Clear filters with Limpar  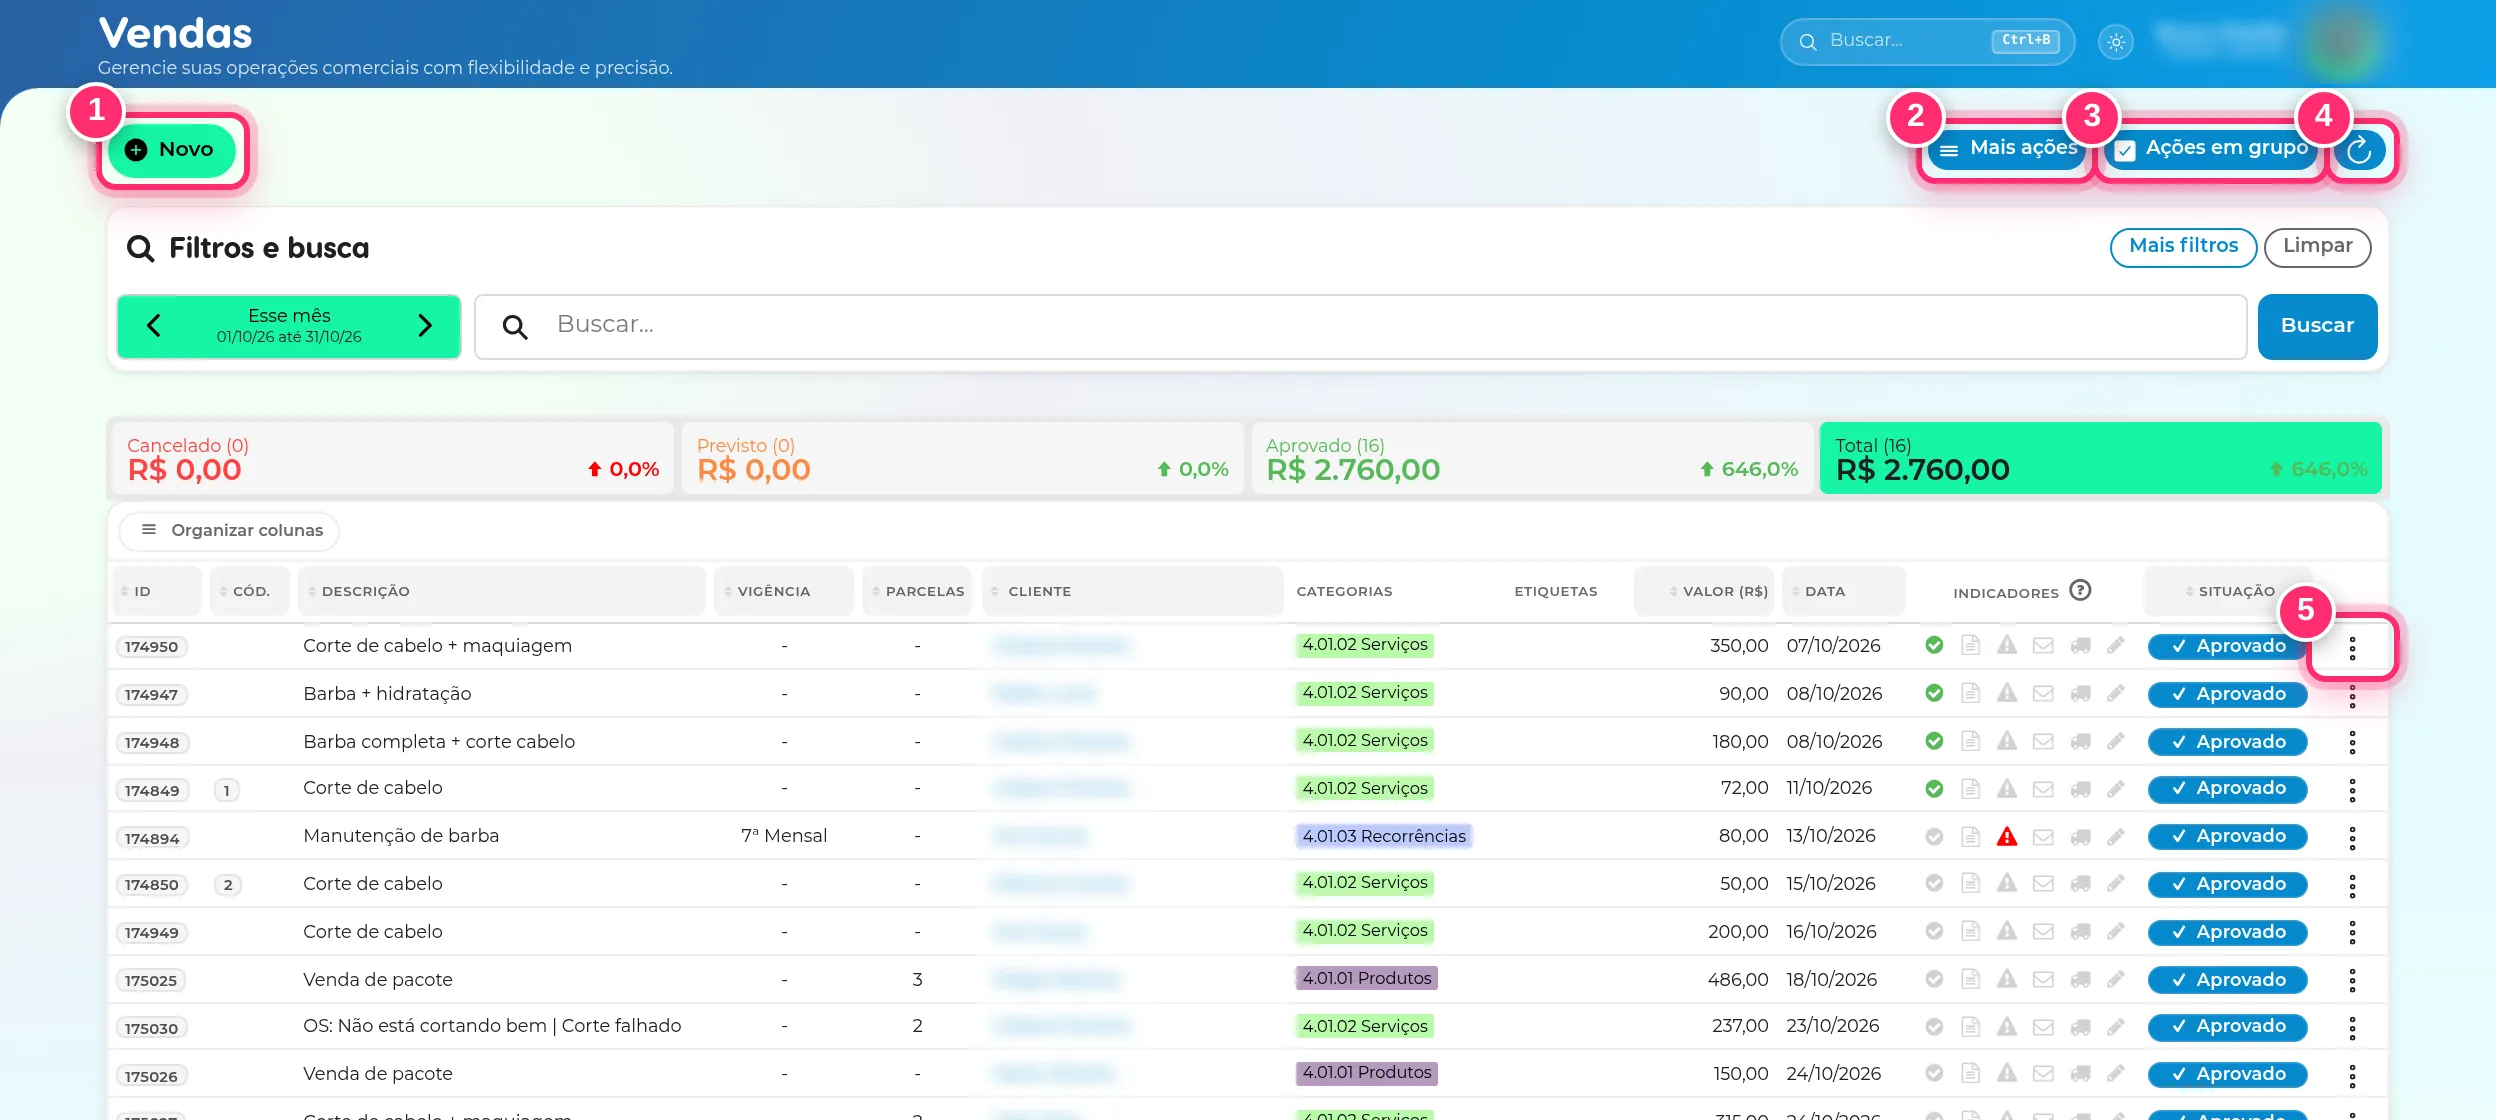pos(2317,247)
